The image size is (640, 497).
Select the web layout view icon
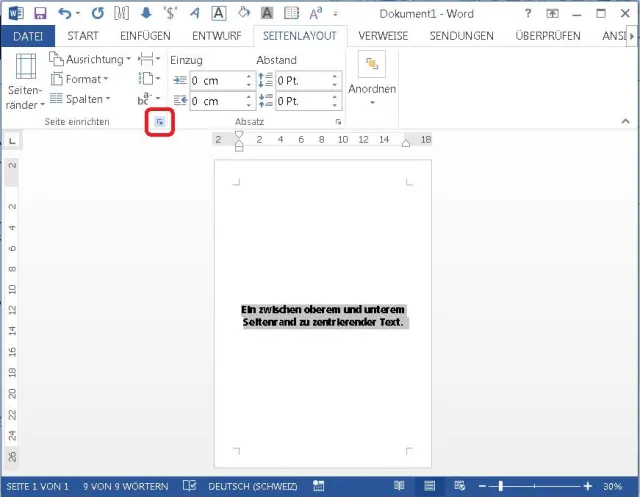(457, 486)
